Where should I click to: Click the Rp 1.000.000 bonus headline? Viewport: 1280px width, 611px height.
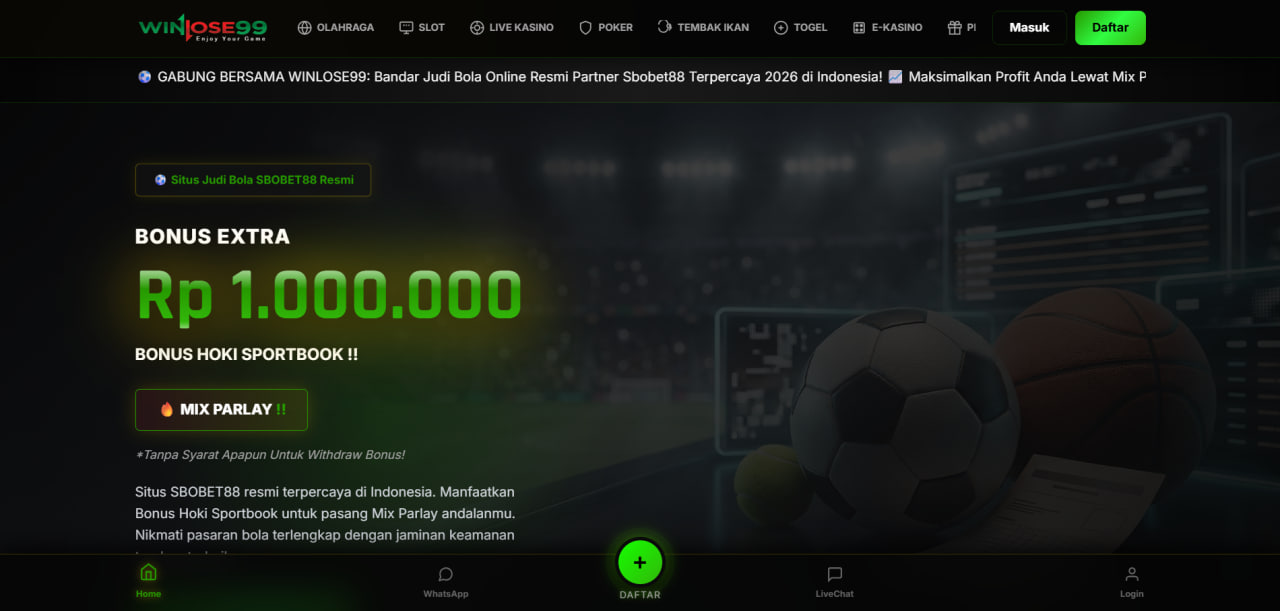[x=329, y=296]
